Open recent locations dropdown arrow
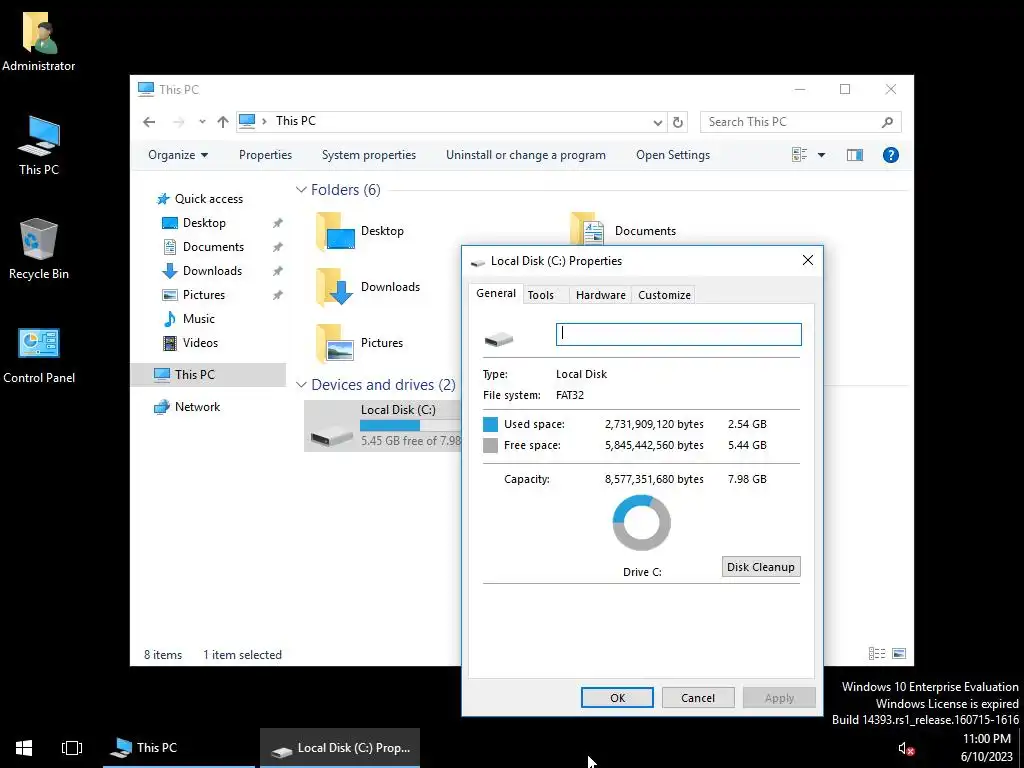The image size is (1024, 768). coord(202,121)
